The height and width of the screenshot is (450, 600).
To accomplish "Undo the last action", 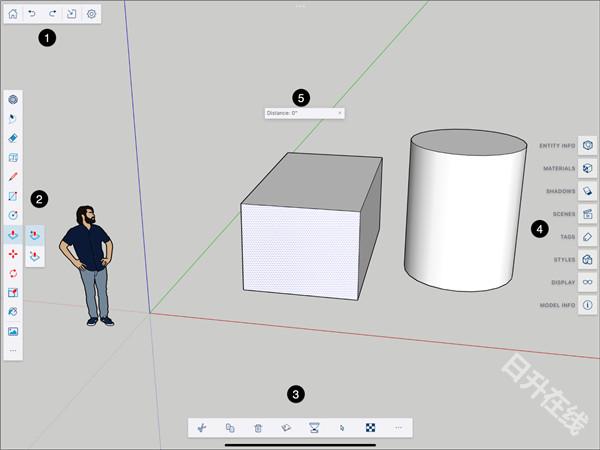I will 32,14.
